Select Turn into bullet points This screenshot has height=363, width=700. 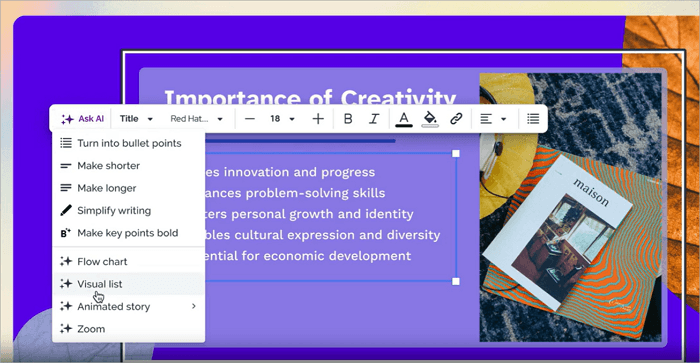coord(129,143)
